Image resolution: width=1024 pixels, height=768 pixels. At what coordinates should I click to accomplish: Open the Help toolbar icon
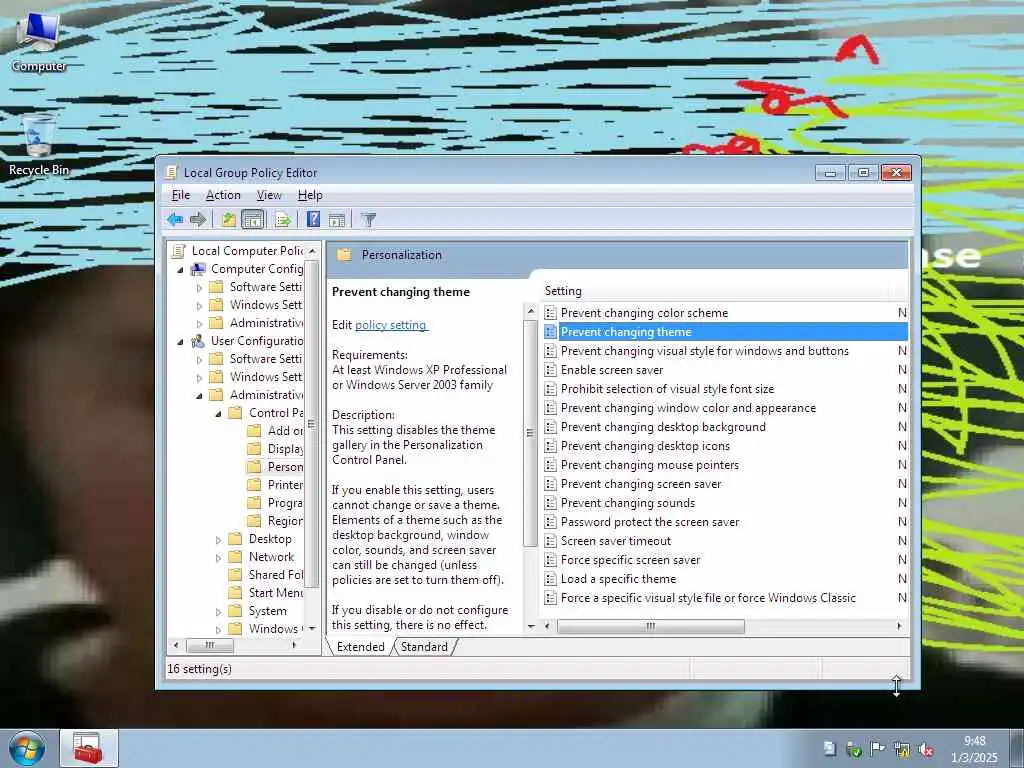tap(313, 219)
